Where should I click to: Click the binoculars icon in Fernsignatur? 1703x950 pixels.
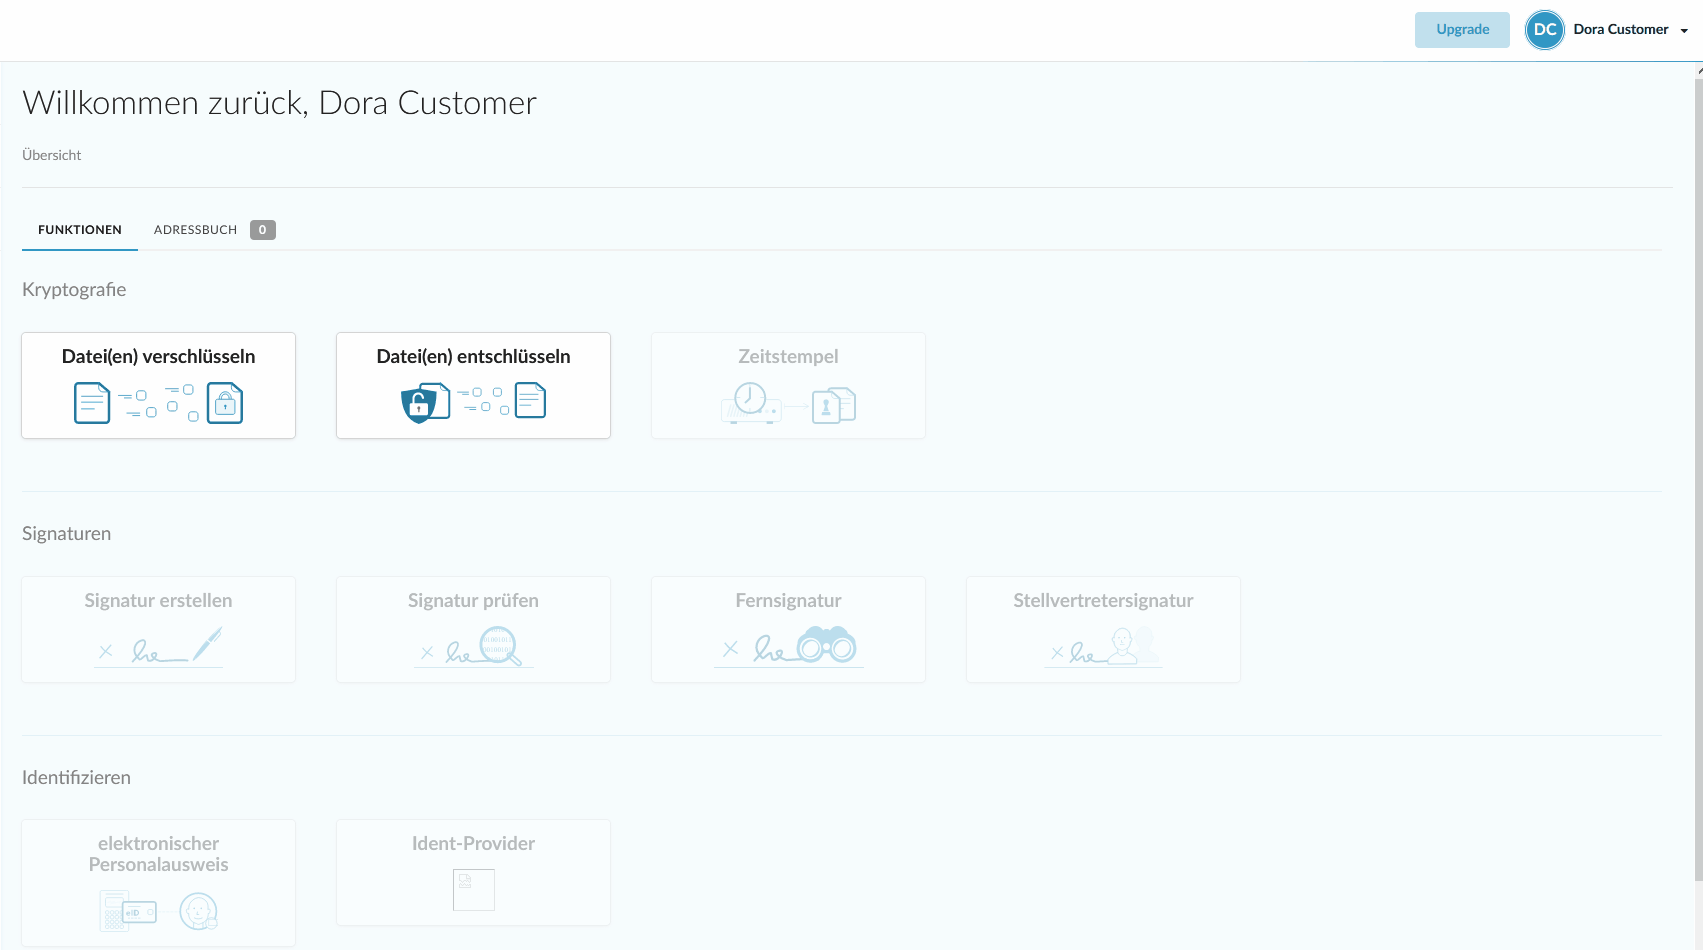[x=826, y=645]
